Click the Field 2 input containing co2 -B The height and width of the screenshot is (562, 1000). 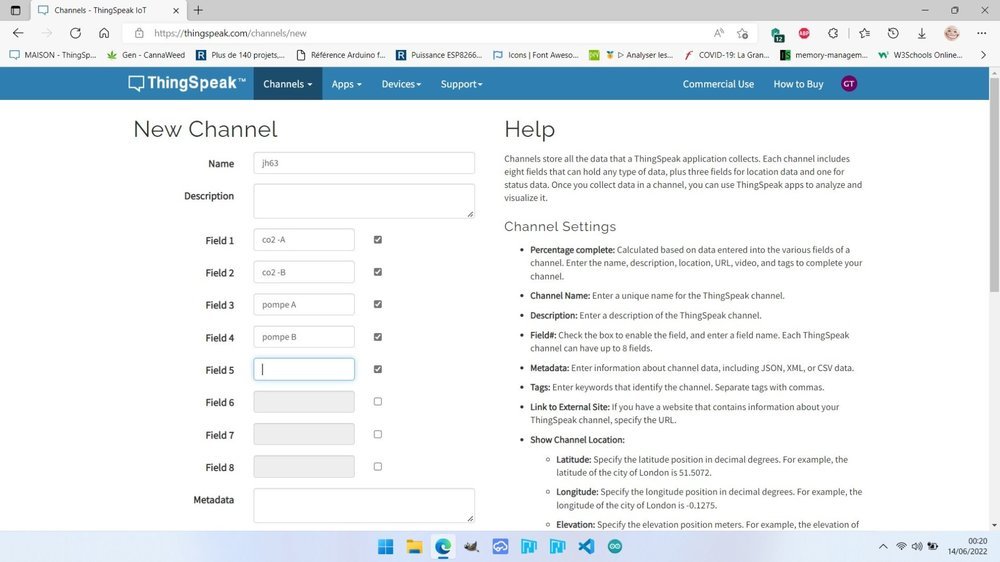tap(304, 272)
